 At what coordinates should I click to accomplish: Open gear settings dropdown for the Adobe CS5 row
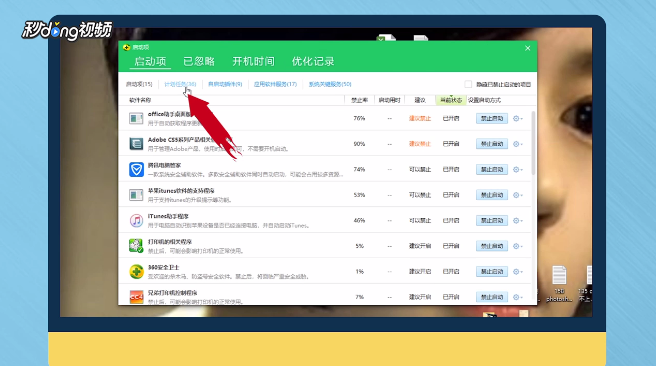pos(518,144)
